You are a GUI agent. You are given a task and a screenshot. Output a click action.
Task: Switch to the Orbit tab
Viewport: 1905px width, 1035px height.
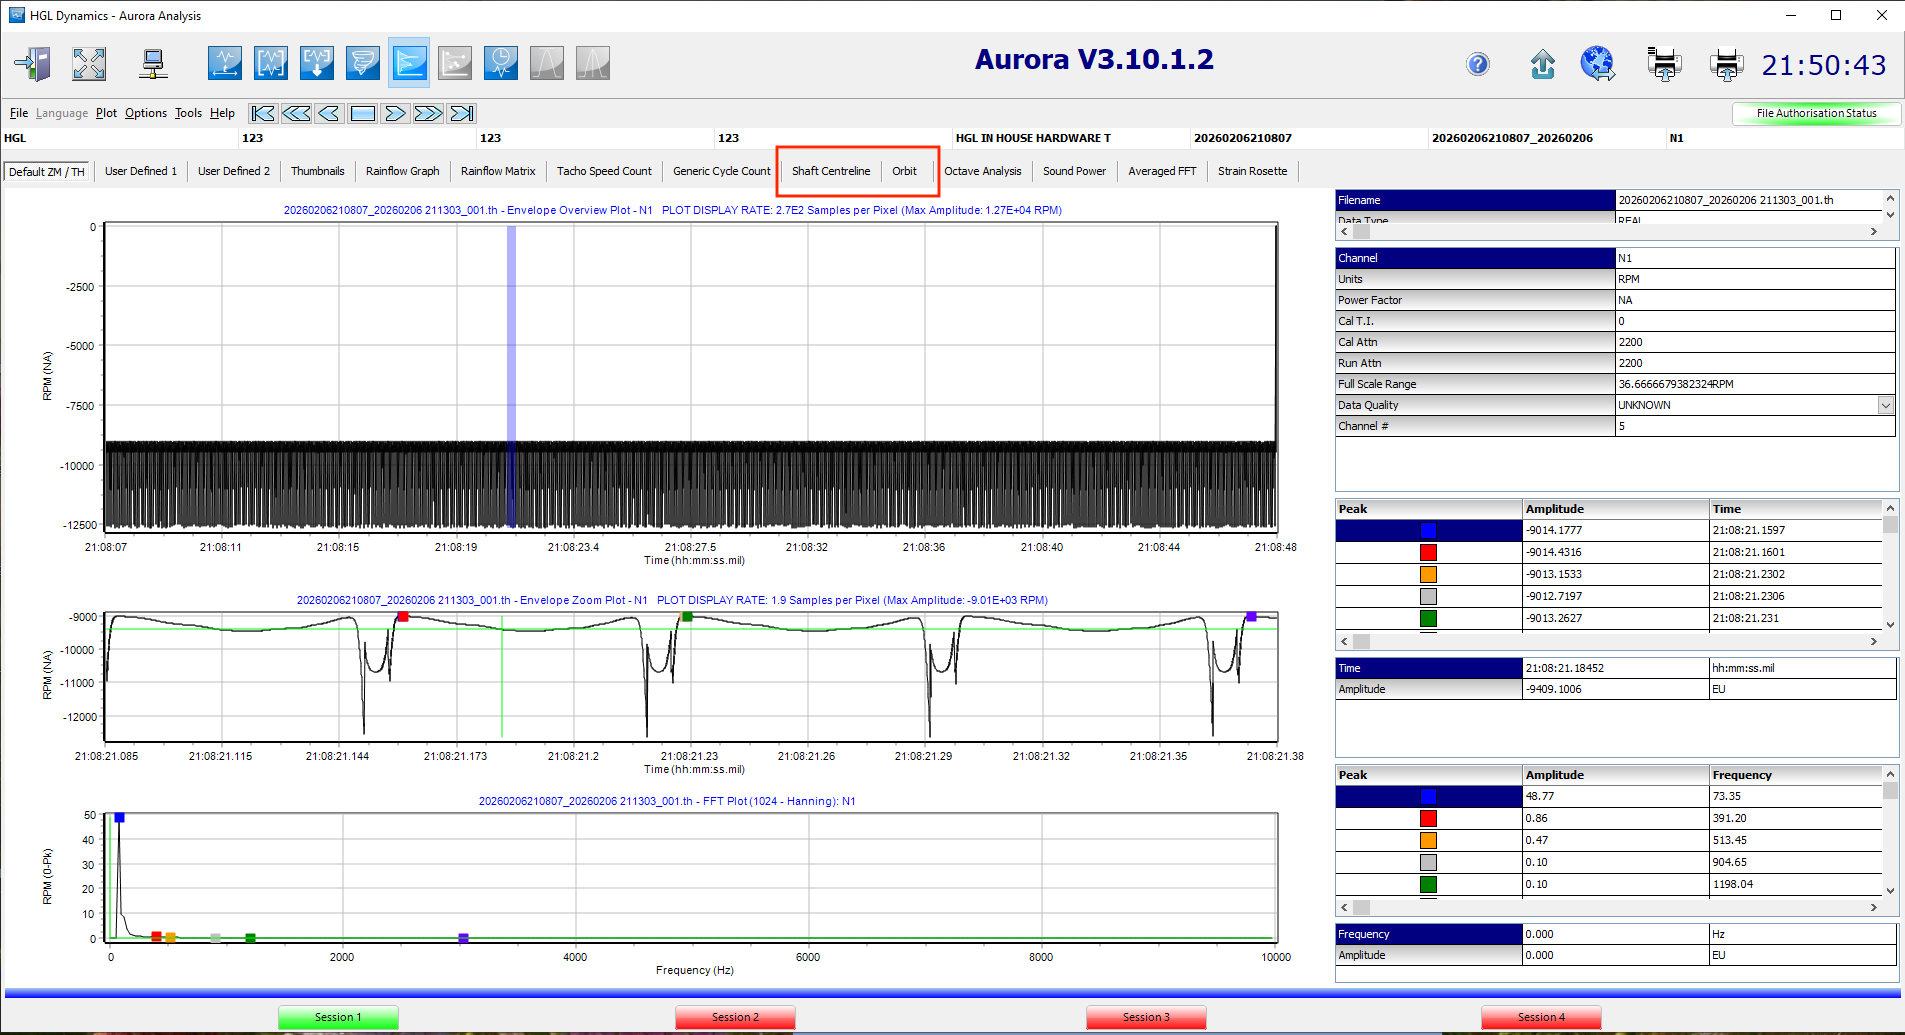[904, 171]
